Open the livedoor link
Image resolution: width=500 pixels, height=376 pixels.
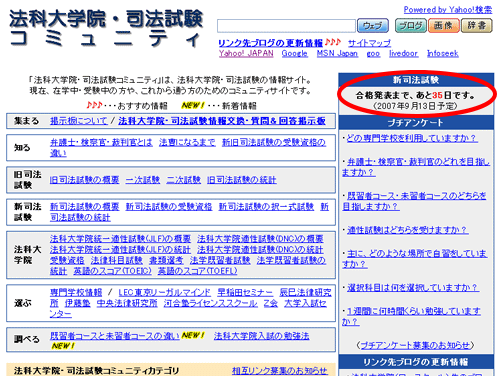[403, 53]
